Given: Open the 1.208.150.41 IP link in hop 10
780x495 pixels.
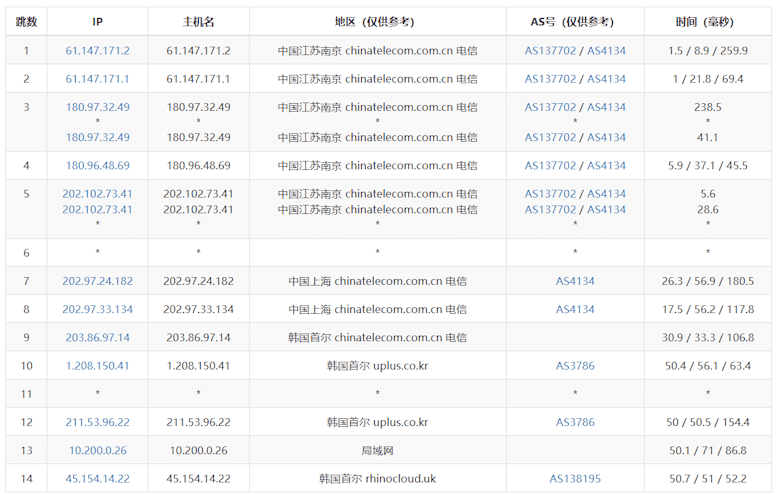Looking at the screenshot, I should (x=97, y=365).
